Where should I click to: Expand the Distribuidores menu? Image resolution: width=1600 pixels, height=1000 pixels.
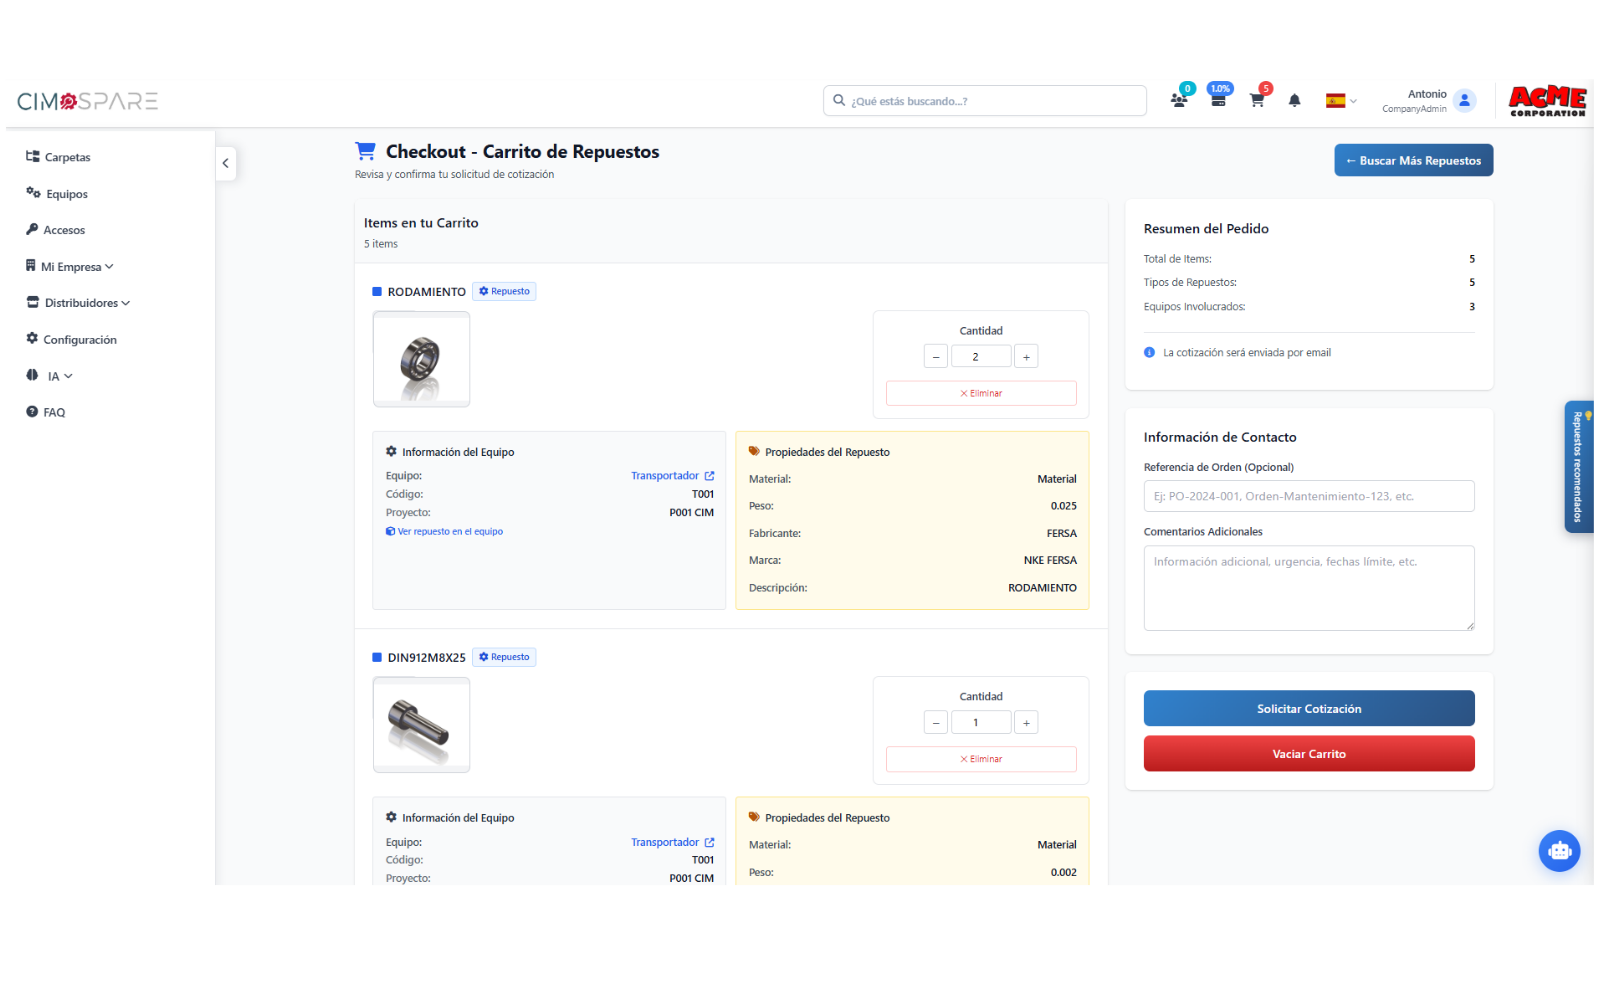78,303
